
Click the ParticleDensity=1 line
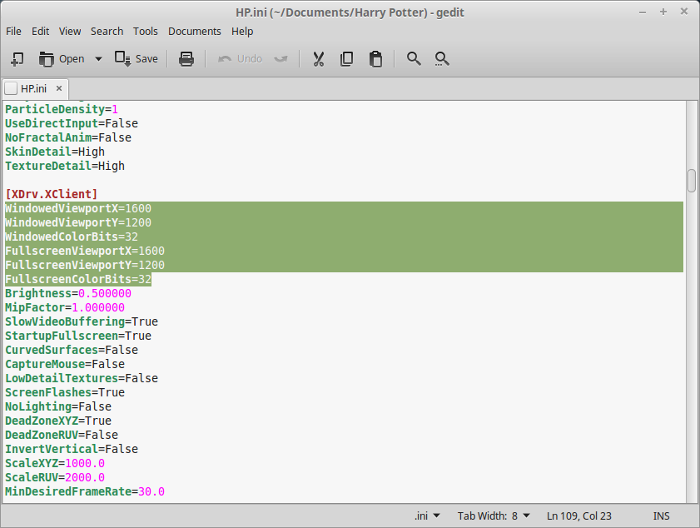point(62,109)
